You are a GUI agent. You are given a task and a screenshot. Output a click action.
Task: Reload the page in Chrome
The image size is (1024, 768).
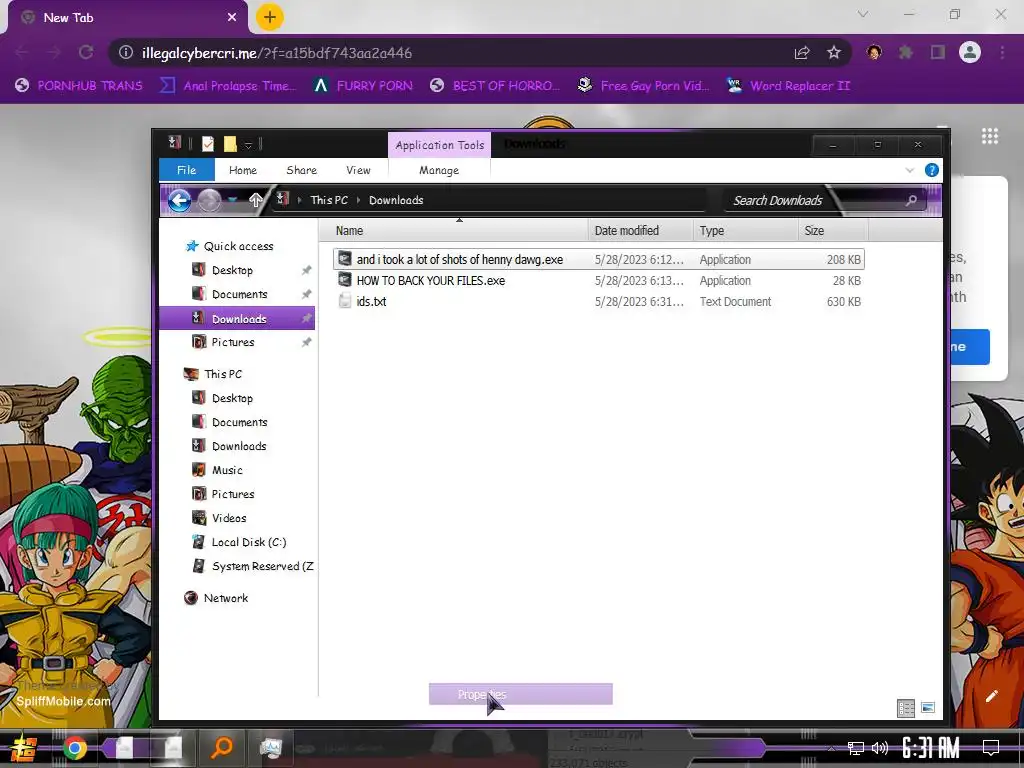pos(86,53)
